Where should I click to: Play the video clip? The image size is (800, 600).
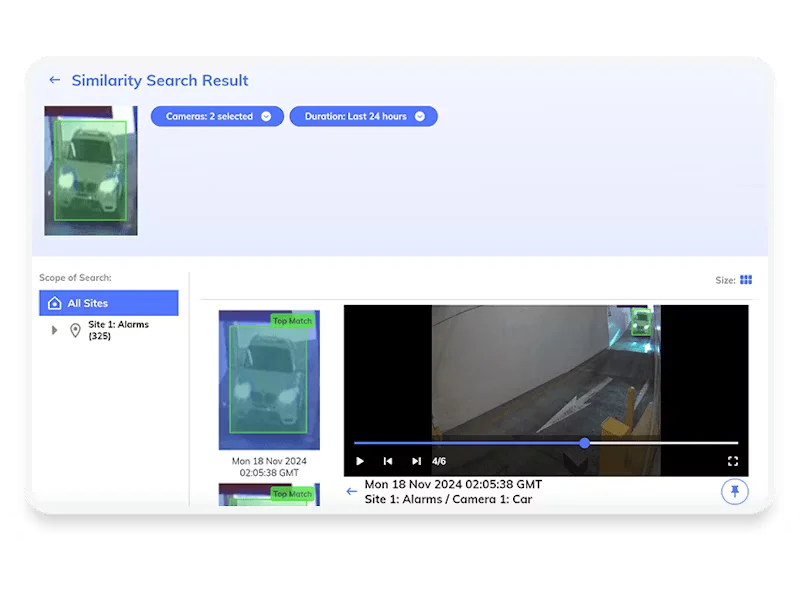[360, 461]
